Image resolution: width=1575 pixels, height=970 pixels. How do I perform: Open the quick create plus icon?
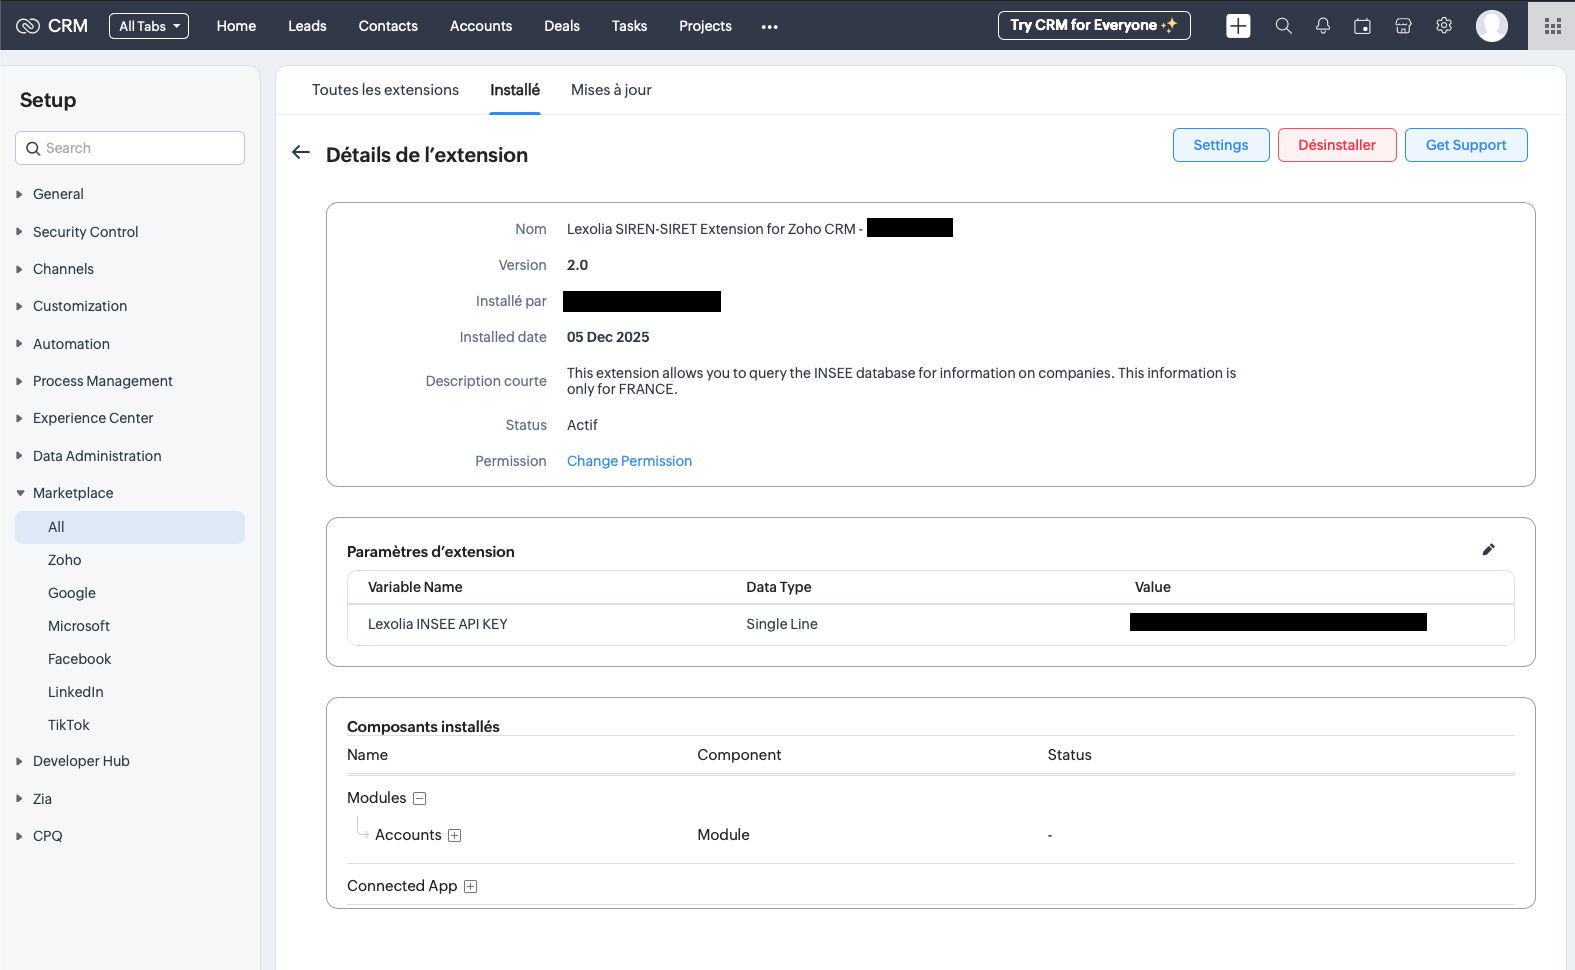(x=1238, y=26)
